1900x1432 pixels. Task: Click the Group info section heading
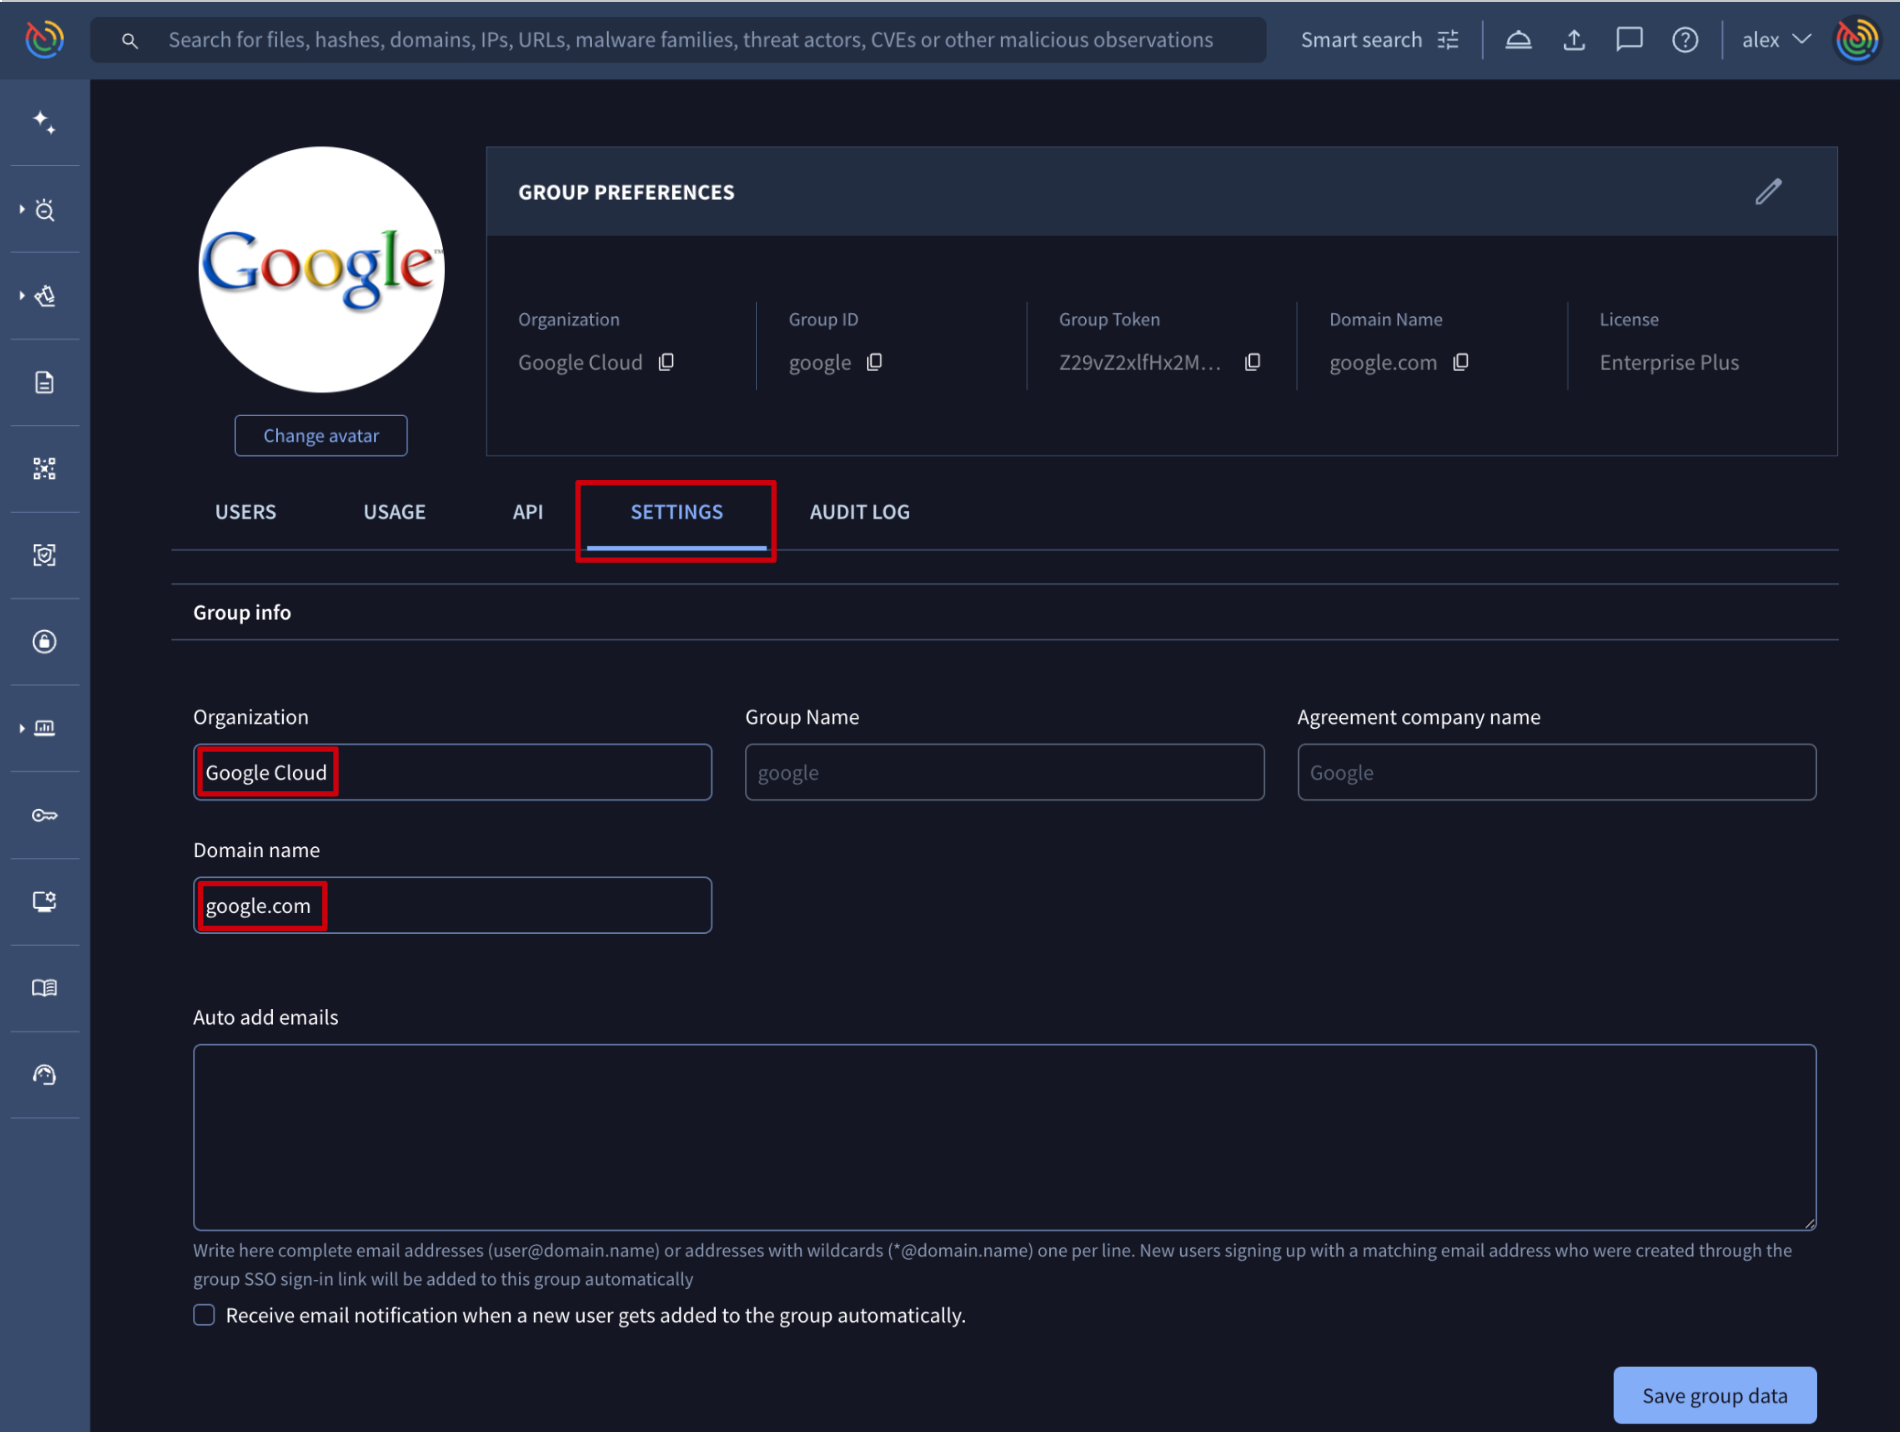pyautogui.click(x=242, y=612)
